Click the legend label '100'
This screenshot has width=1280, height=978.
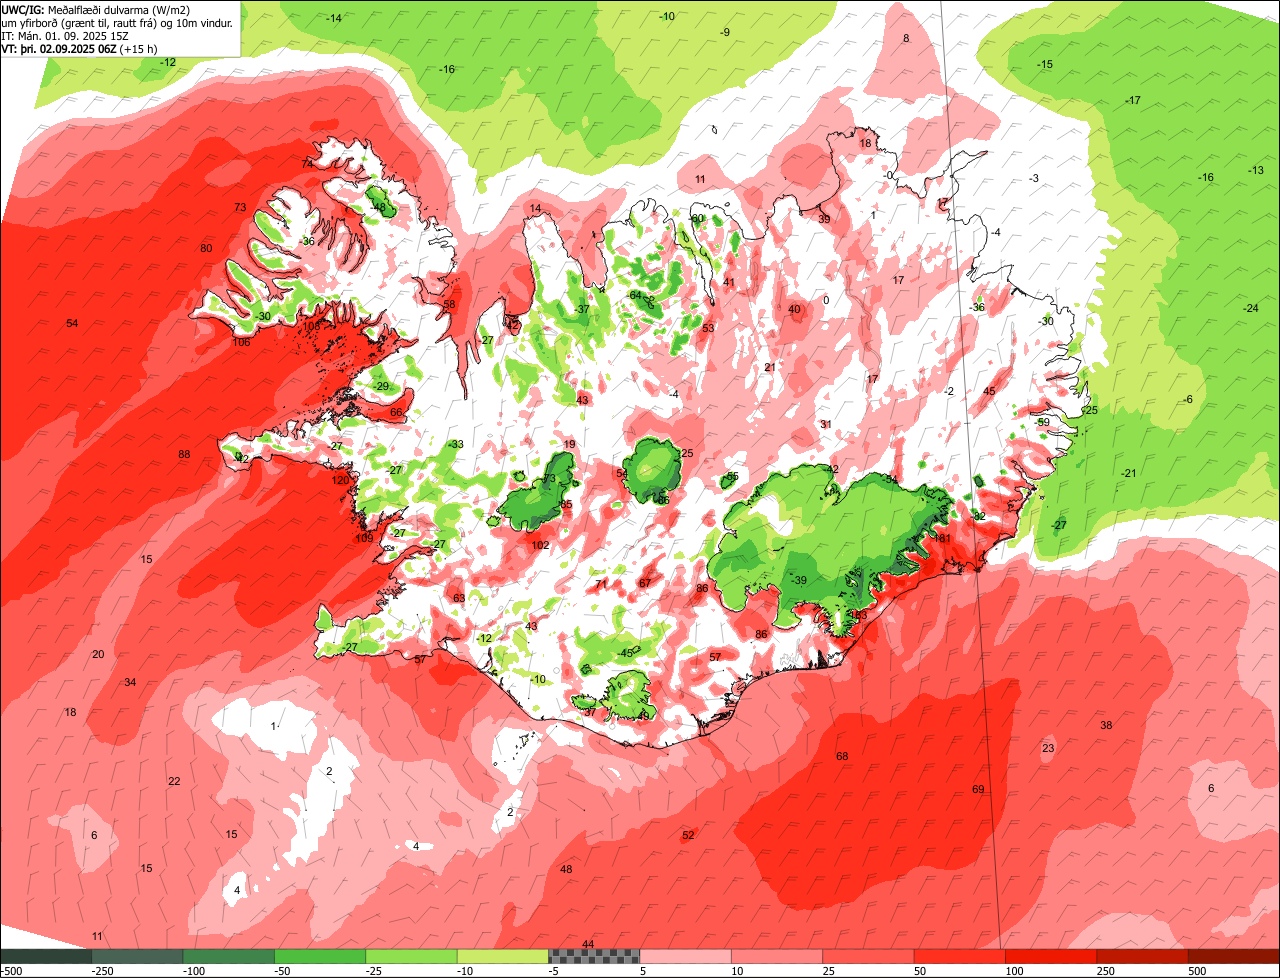[1016, 971]
